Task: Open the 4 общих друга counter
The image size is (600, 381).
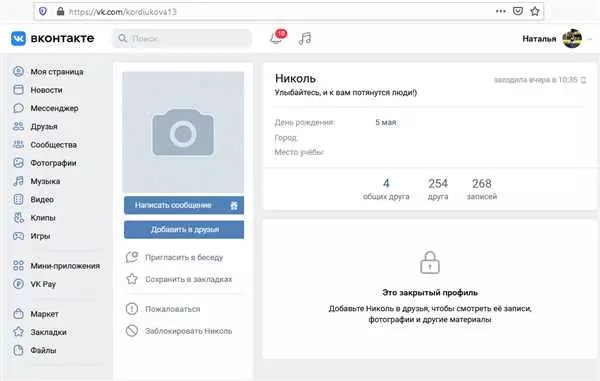Action: coord(386,189)
